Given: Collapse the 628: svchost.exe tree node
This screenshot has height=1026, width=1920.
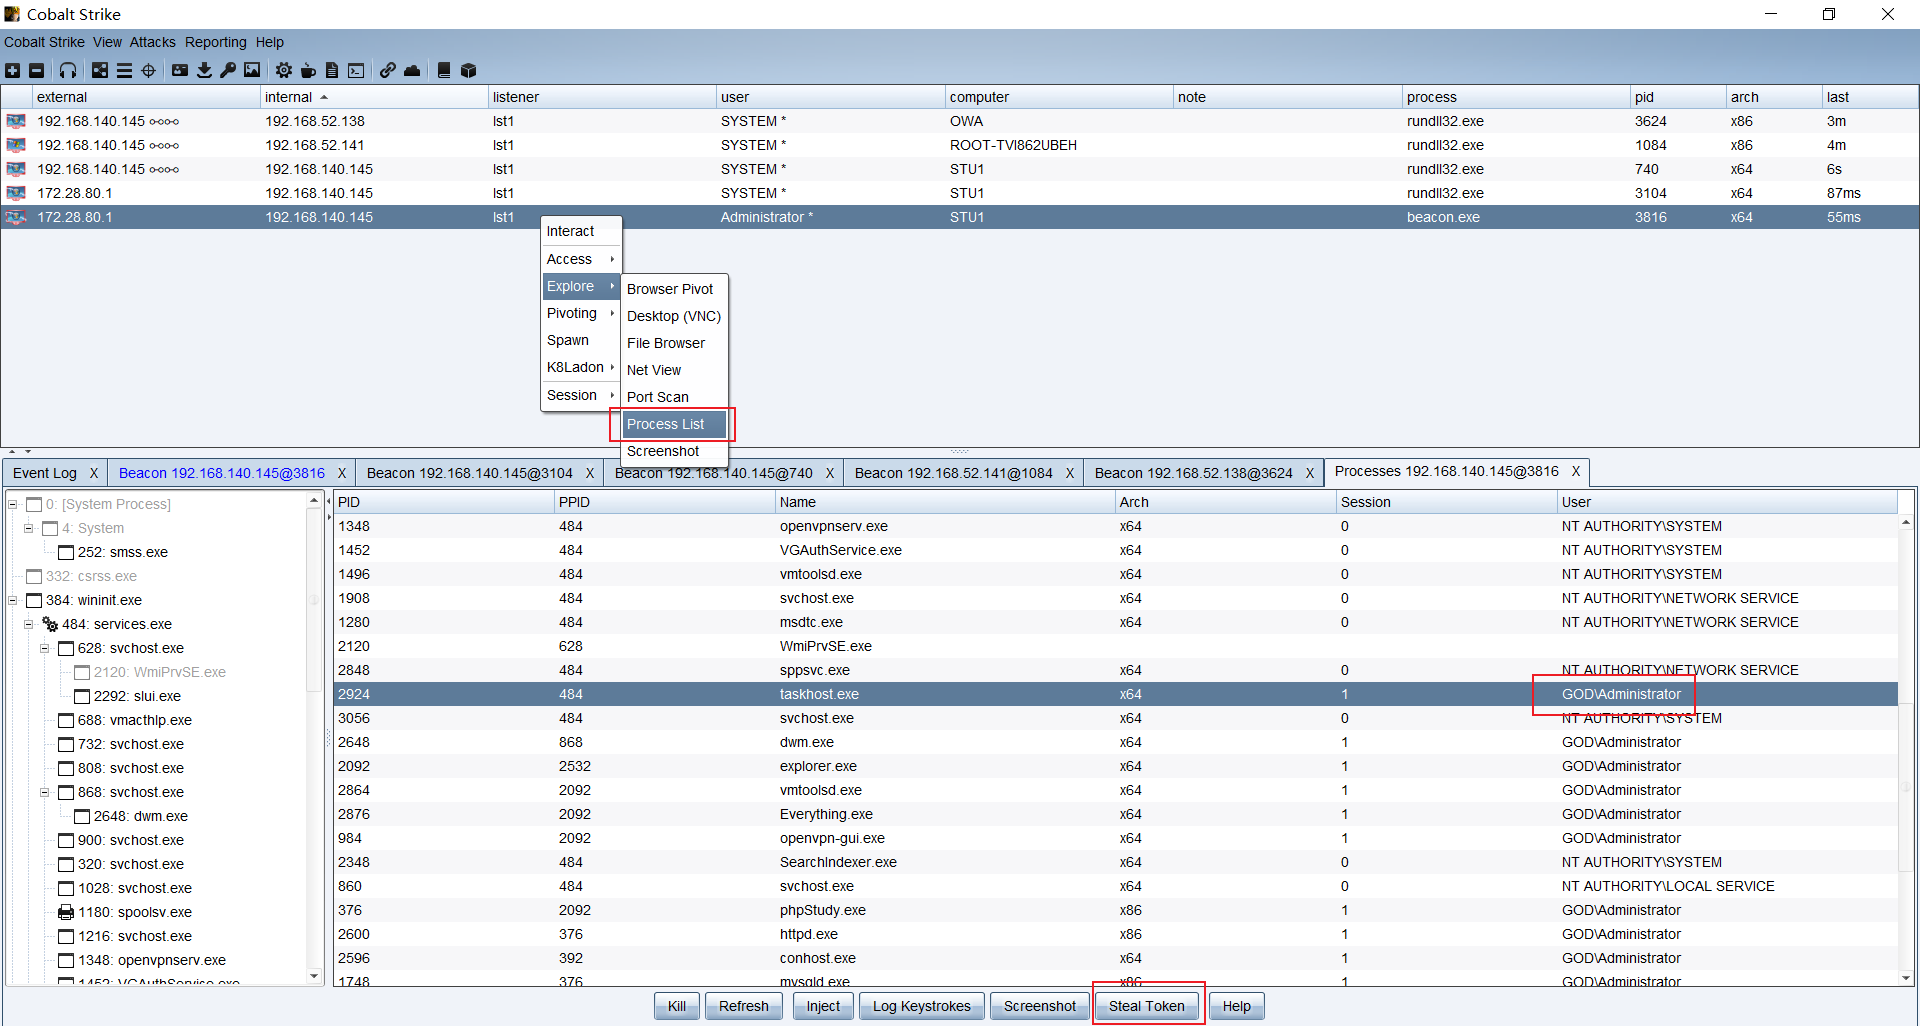Looking at the screenshot, I should [x=45, y=648].
